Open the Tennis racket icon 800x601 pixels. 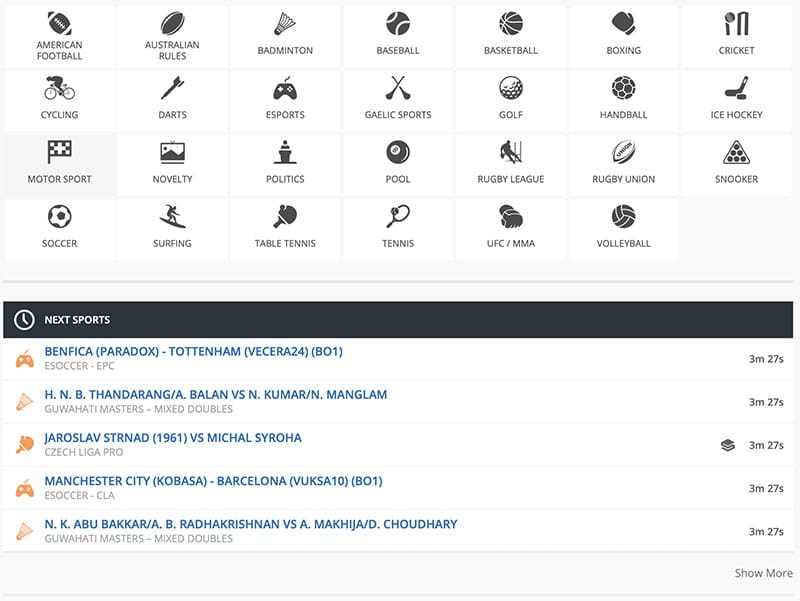click(398, 216)
